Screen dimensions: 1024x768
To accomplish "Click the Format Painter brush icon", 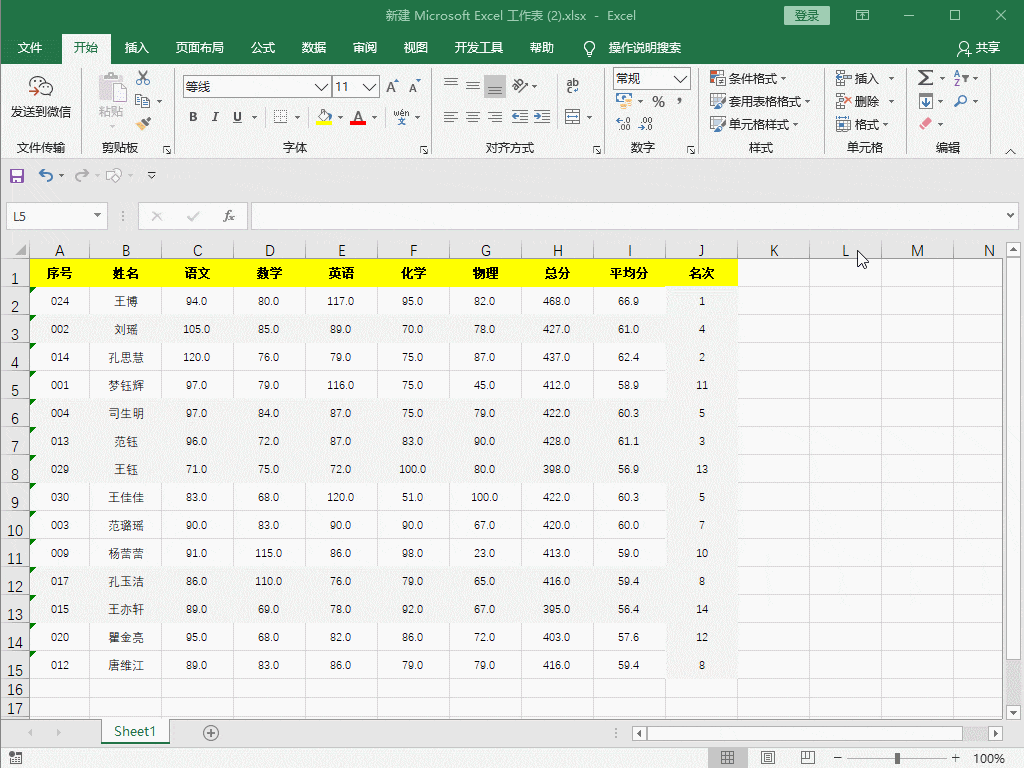I will 144,123.
